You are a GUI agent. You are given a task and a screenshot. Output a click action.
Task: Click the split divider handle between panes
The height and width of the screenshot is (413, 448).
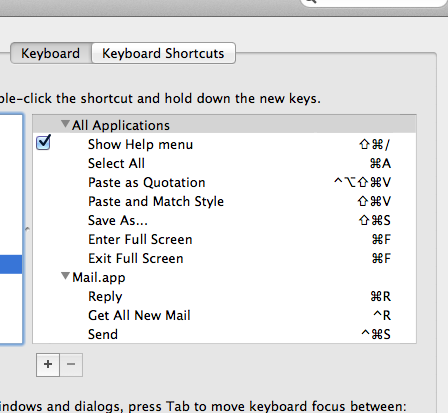coord(27,229)
